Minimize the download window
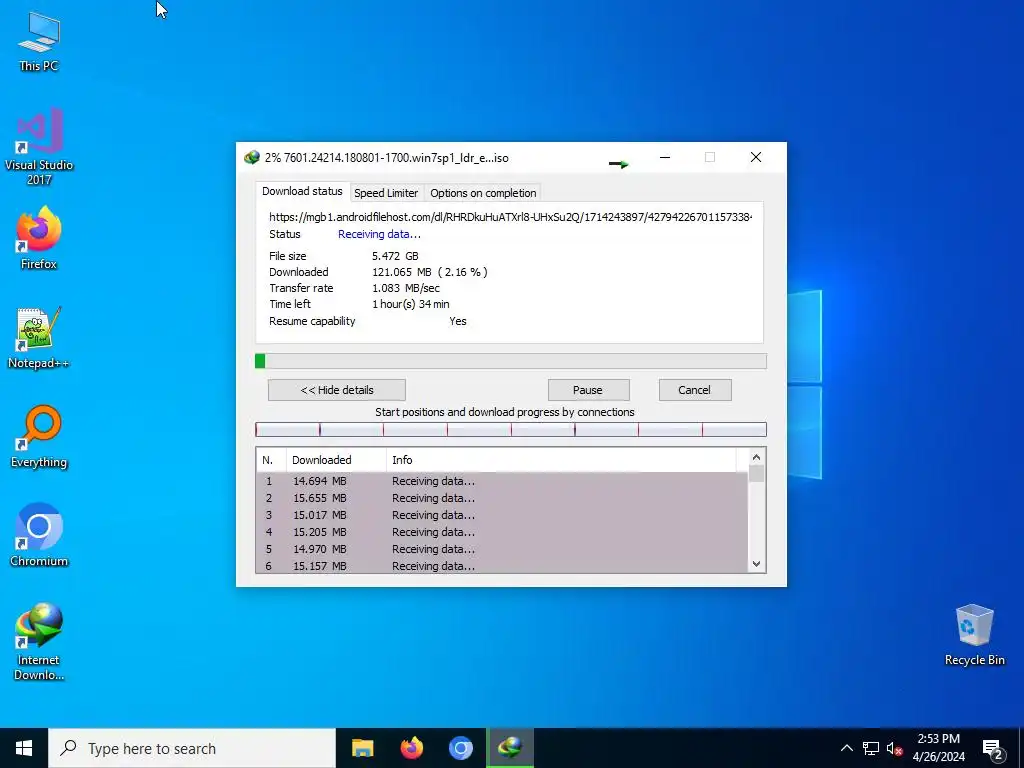 pyautogui.click(x=665, y=157)
